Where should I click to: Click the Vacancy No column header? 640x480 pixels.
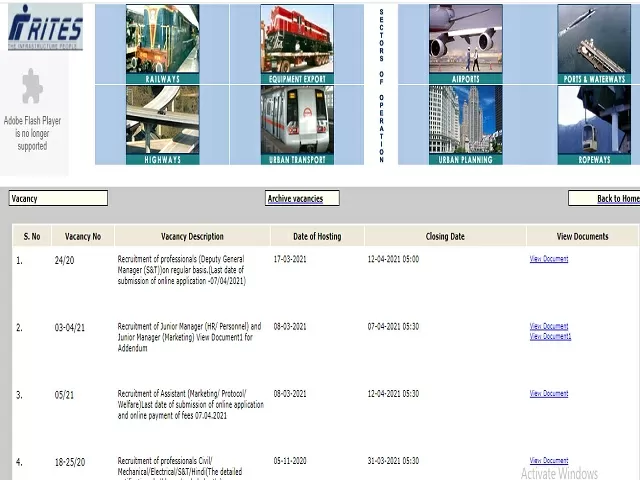pyautogui.click(x=83, y=236)
